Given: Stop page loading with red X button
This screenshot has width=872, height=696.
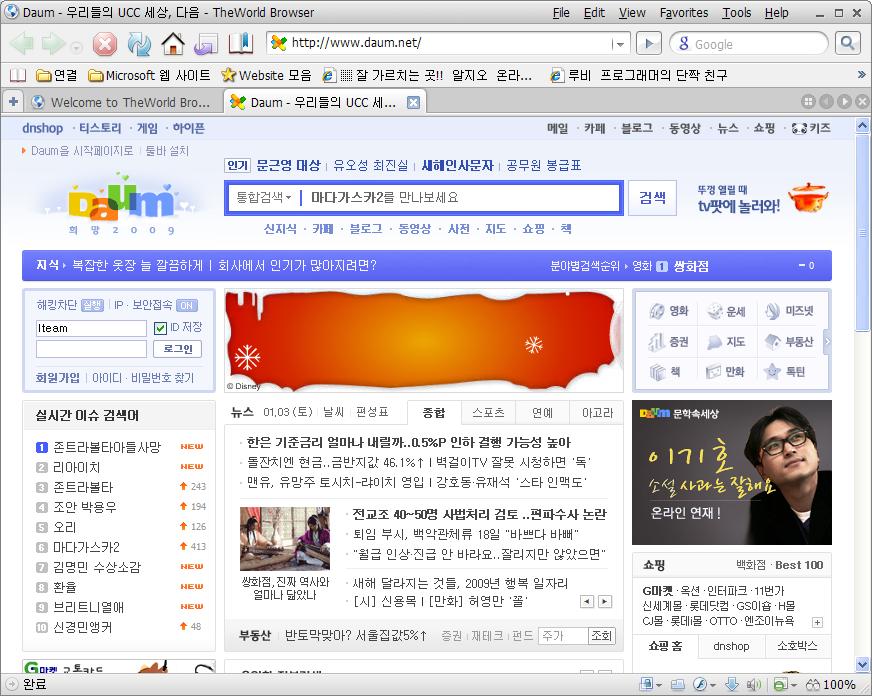Looking at the screenshot, I should [104, 44].
